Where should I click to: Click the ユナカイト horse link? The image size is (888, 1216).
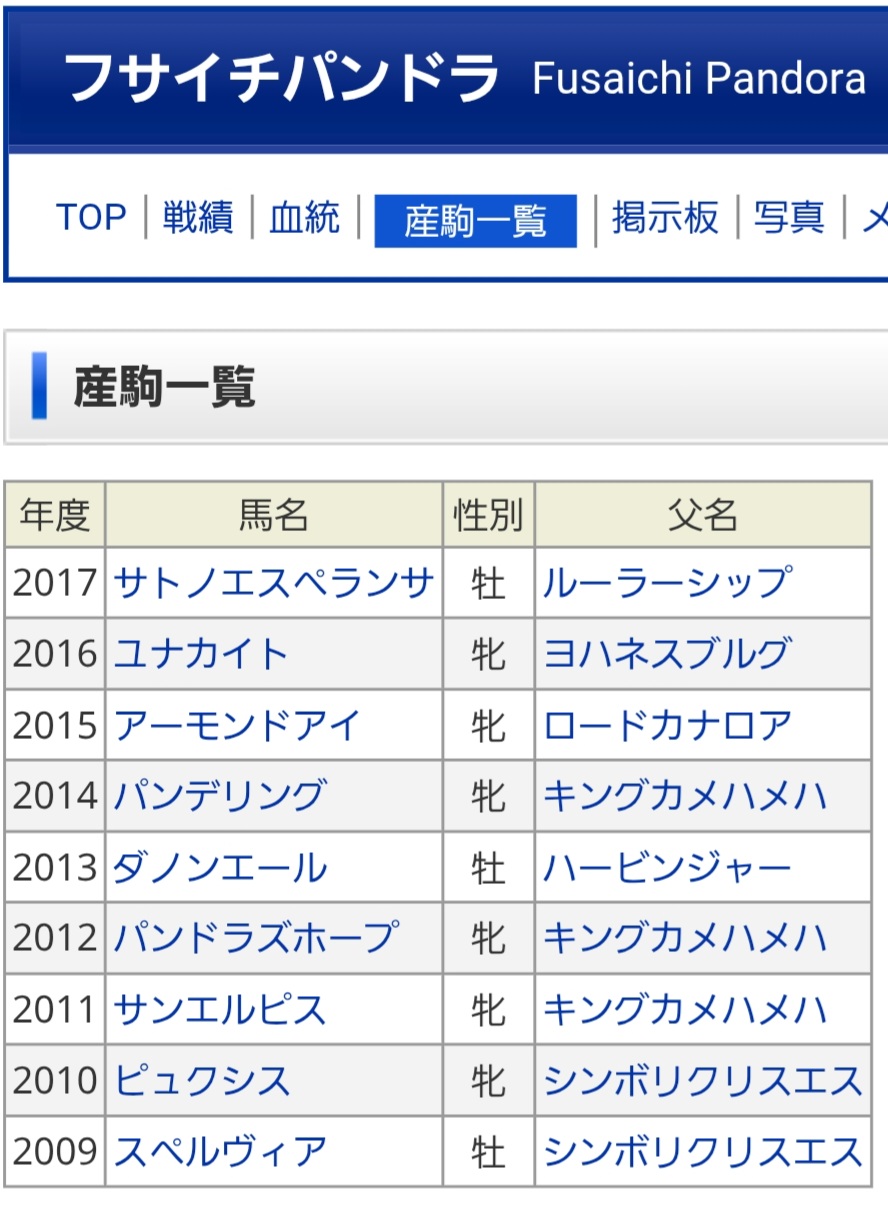click(202, 654)
